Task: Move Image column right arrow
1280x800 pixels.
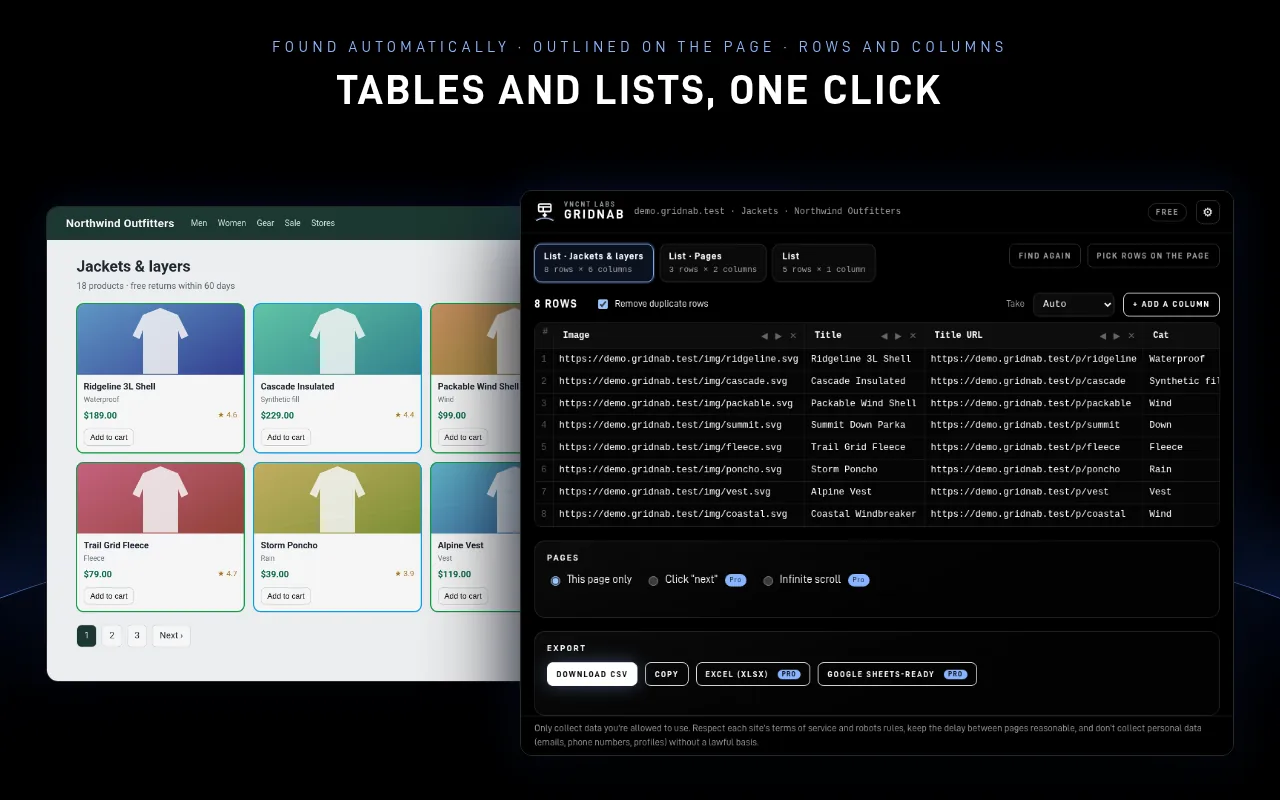Action: click(779, 336)
